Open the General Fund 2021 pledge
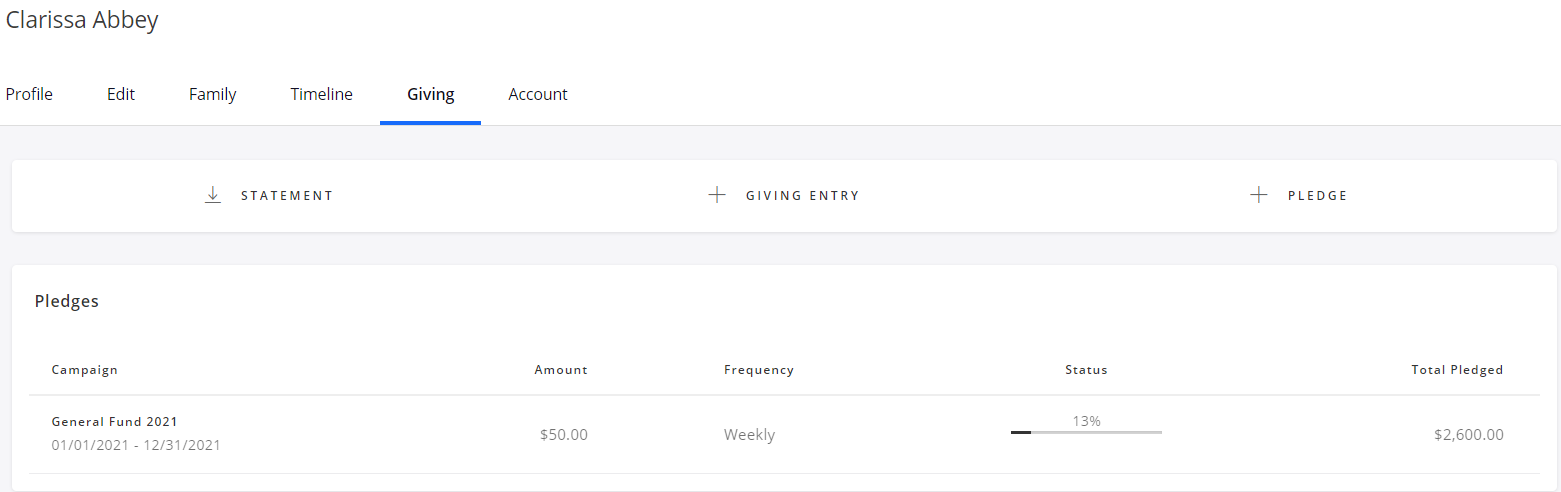1561x492 pixels. (114, 422)
